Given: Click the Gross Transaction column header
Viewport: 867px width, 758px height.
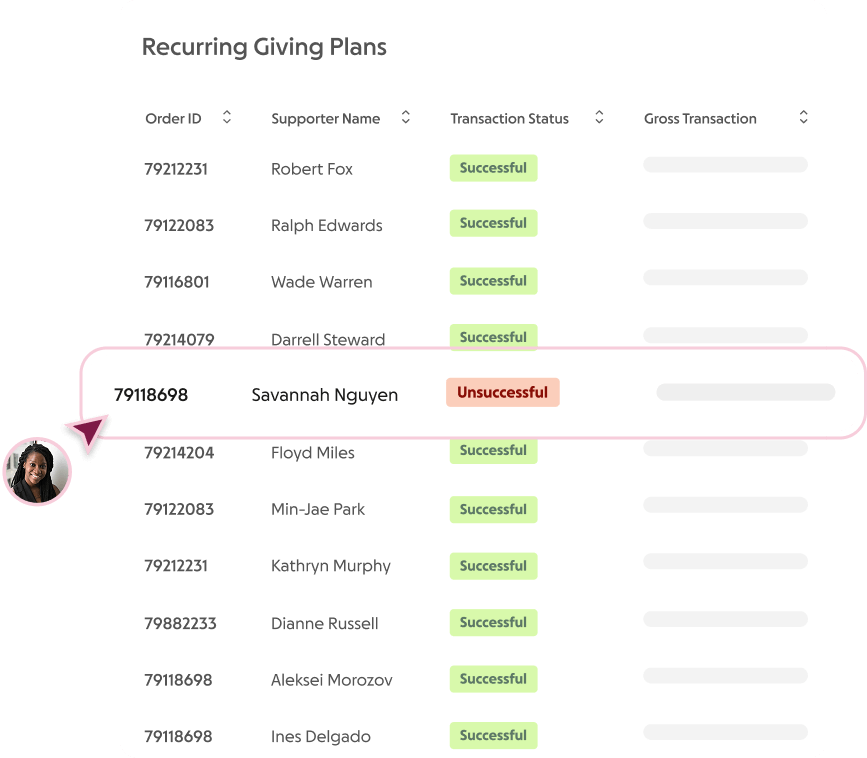Looking at the screenshot, I should coord(700,119).
